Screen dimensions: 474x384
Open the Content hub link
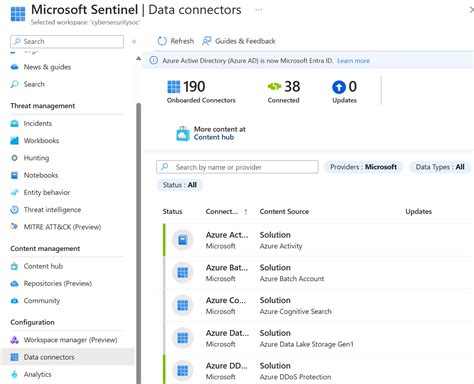coord(214,137)
